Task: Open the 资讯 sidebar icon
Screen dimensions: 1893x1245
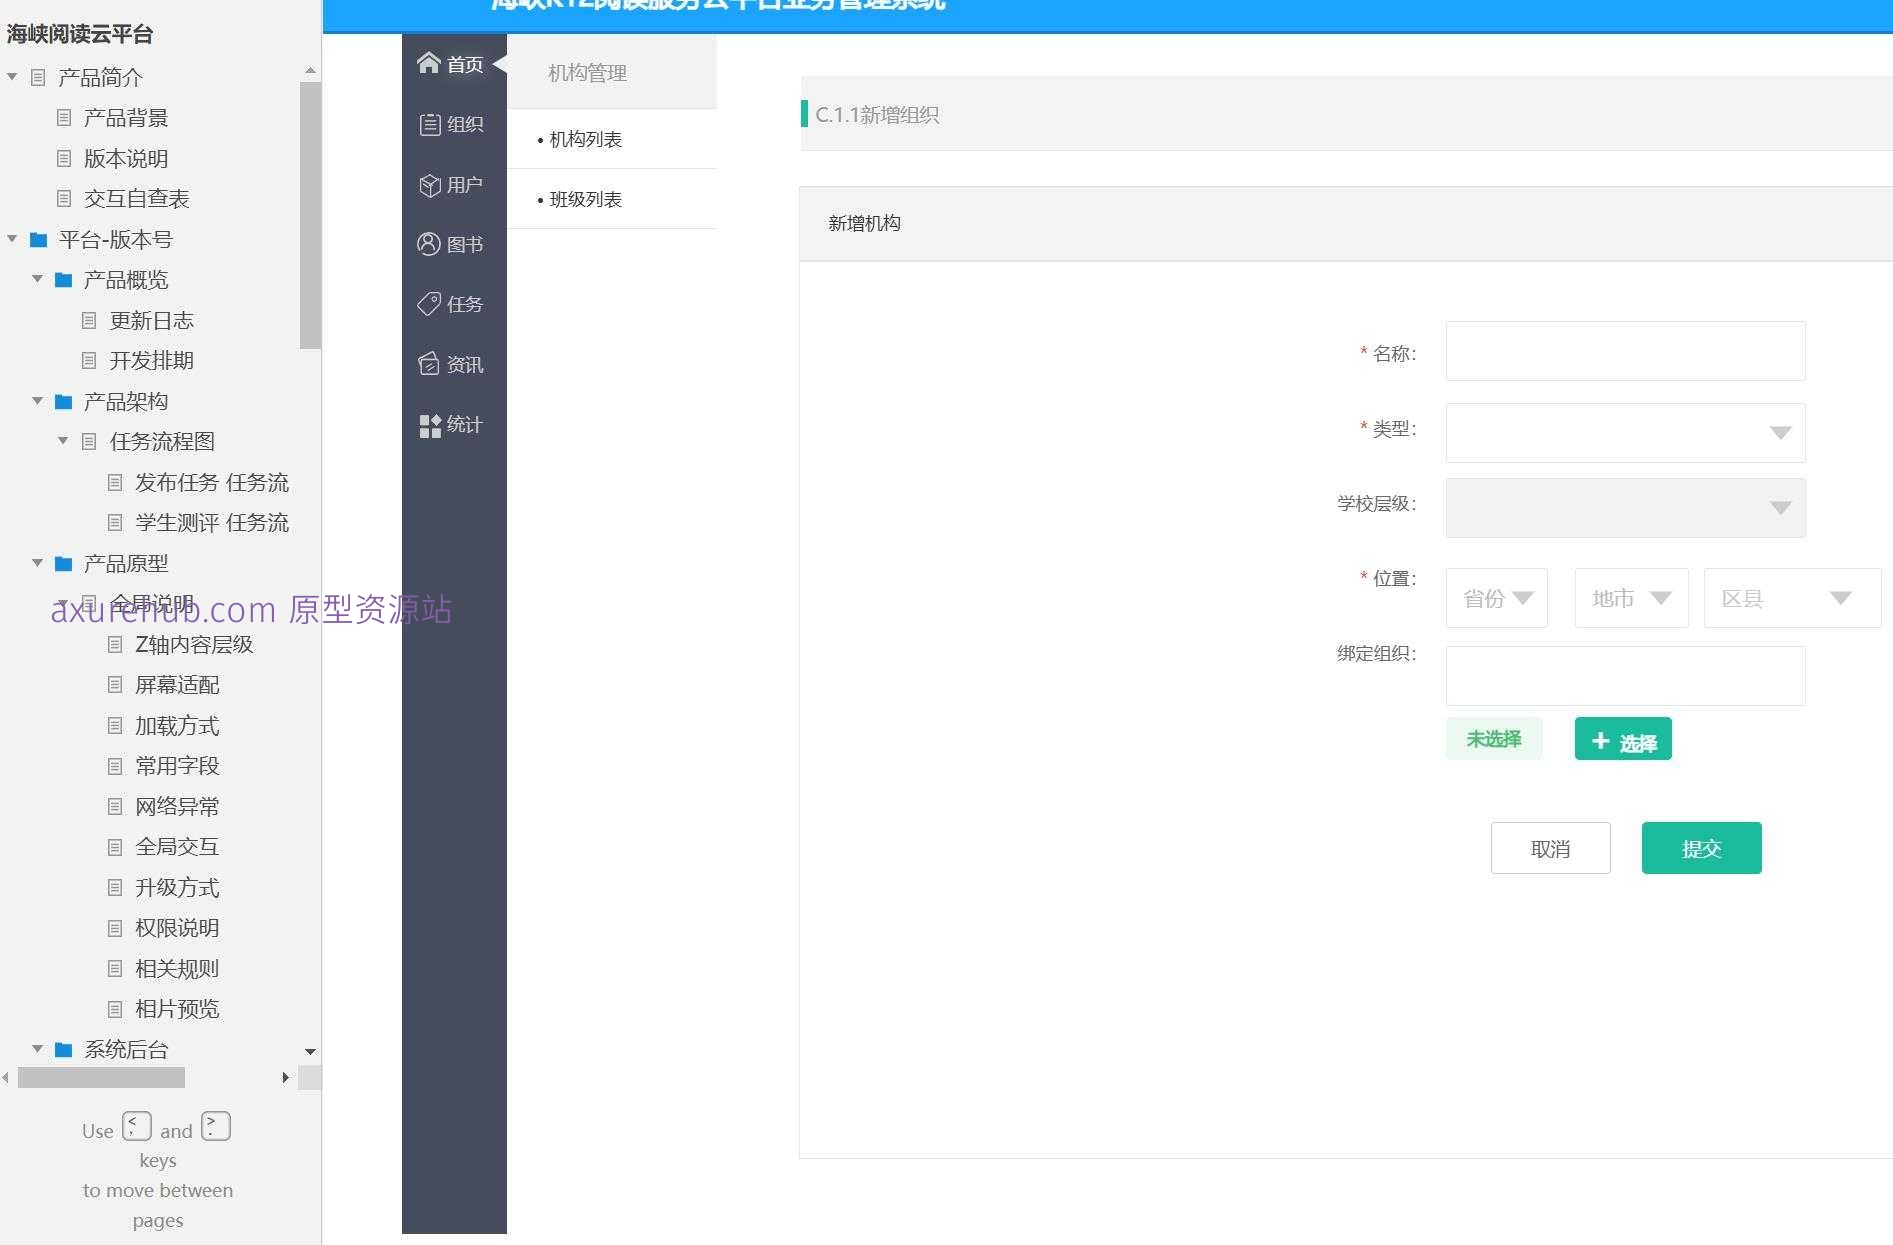Action: [x=429, y=364]
